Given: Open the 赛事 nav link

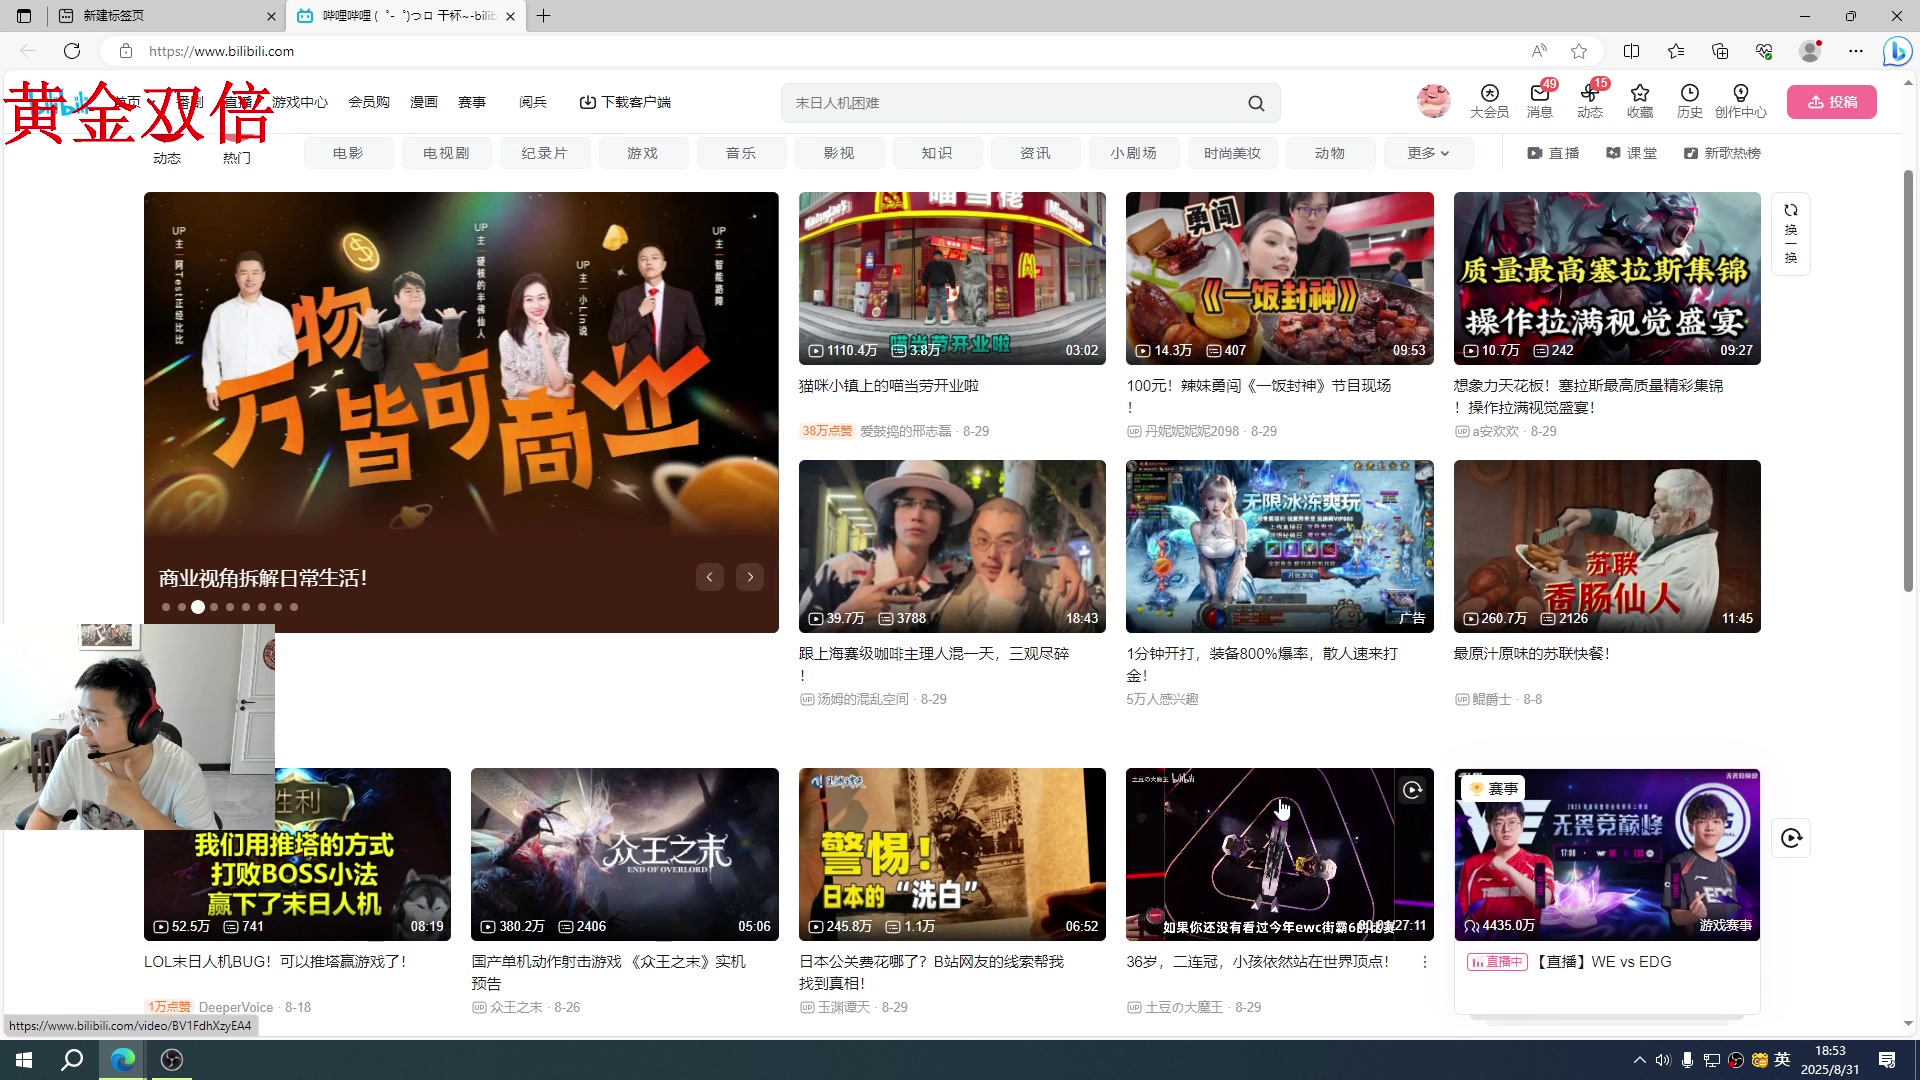Looking at the screenshot, I should (472, 102).
